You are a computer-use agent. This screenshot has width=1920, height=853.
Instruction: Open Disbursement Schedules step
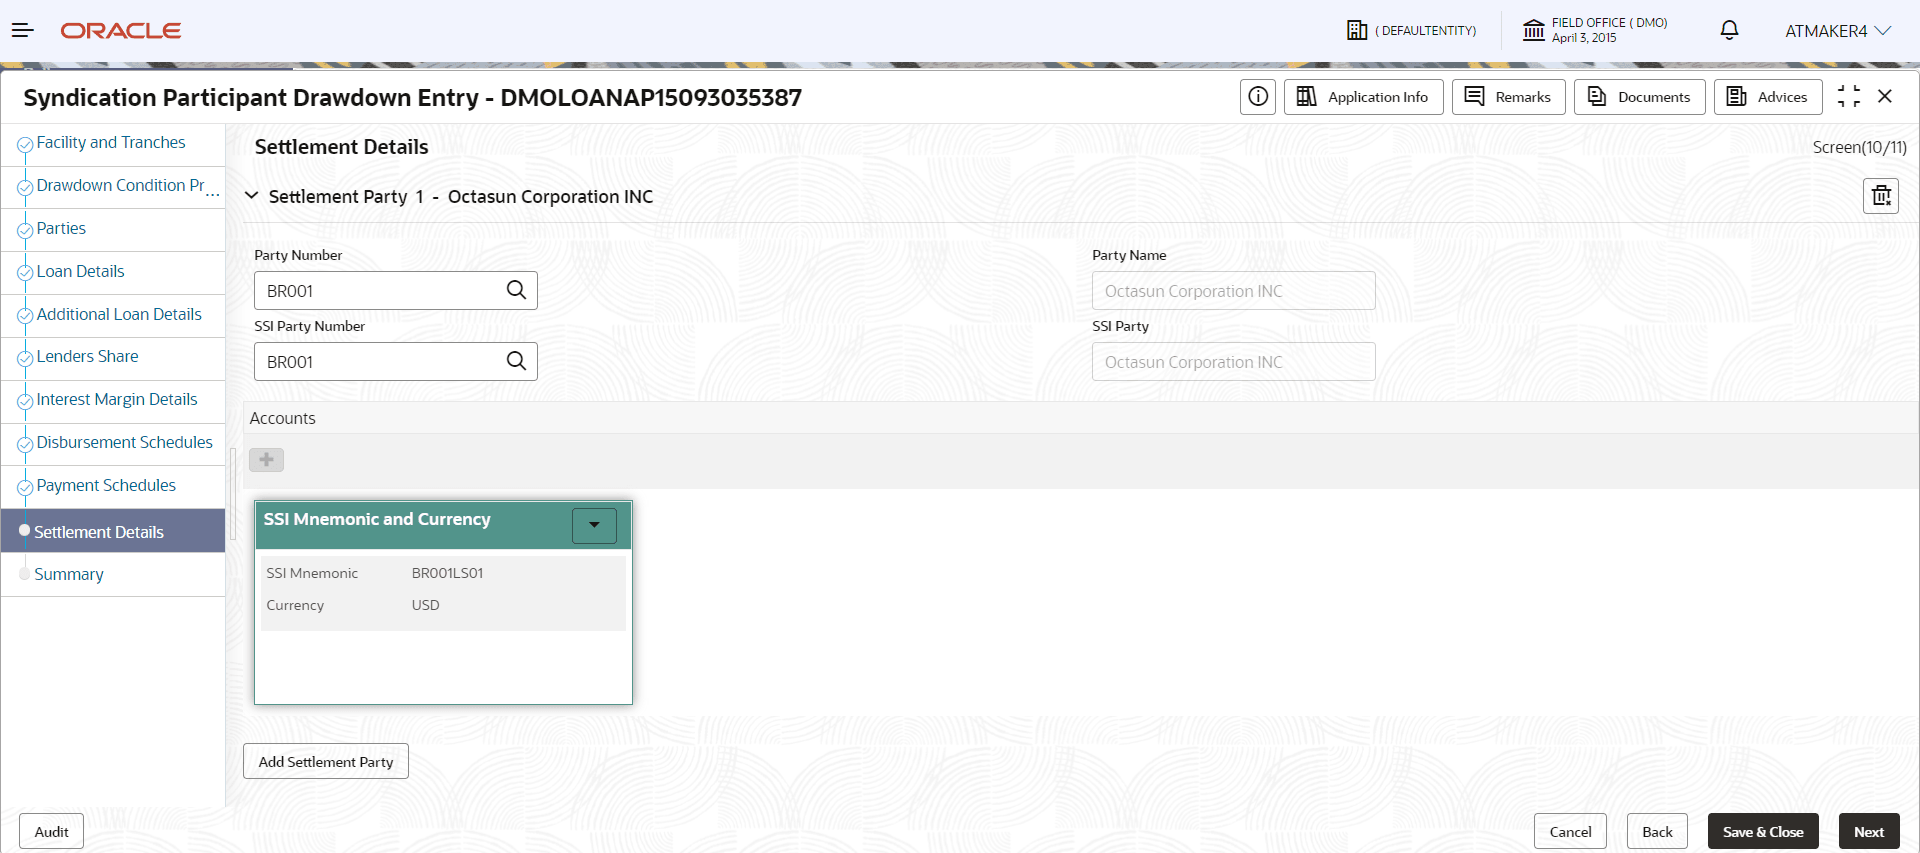(125, 443)
